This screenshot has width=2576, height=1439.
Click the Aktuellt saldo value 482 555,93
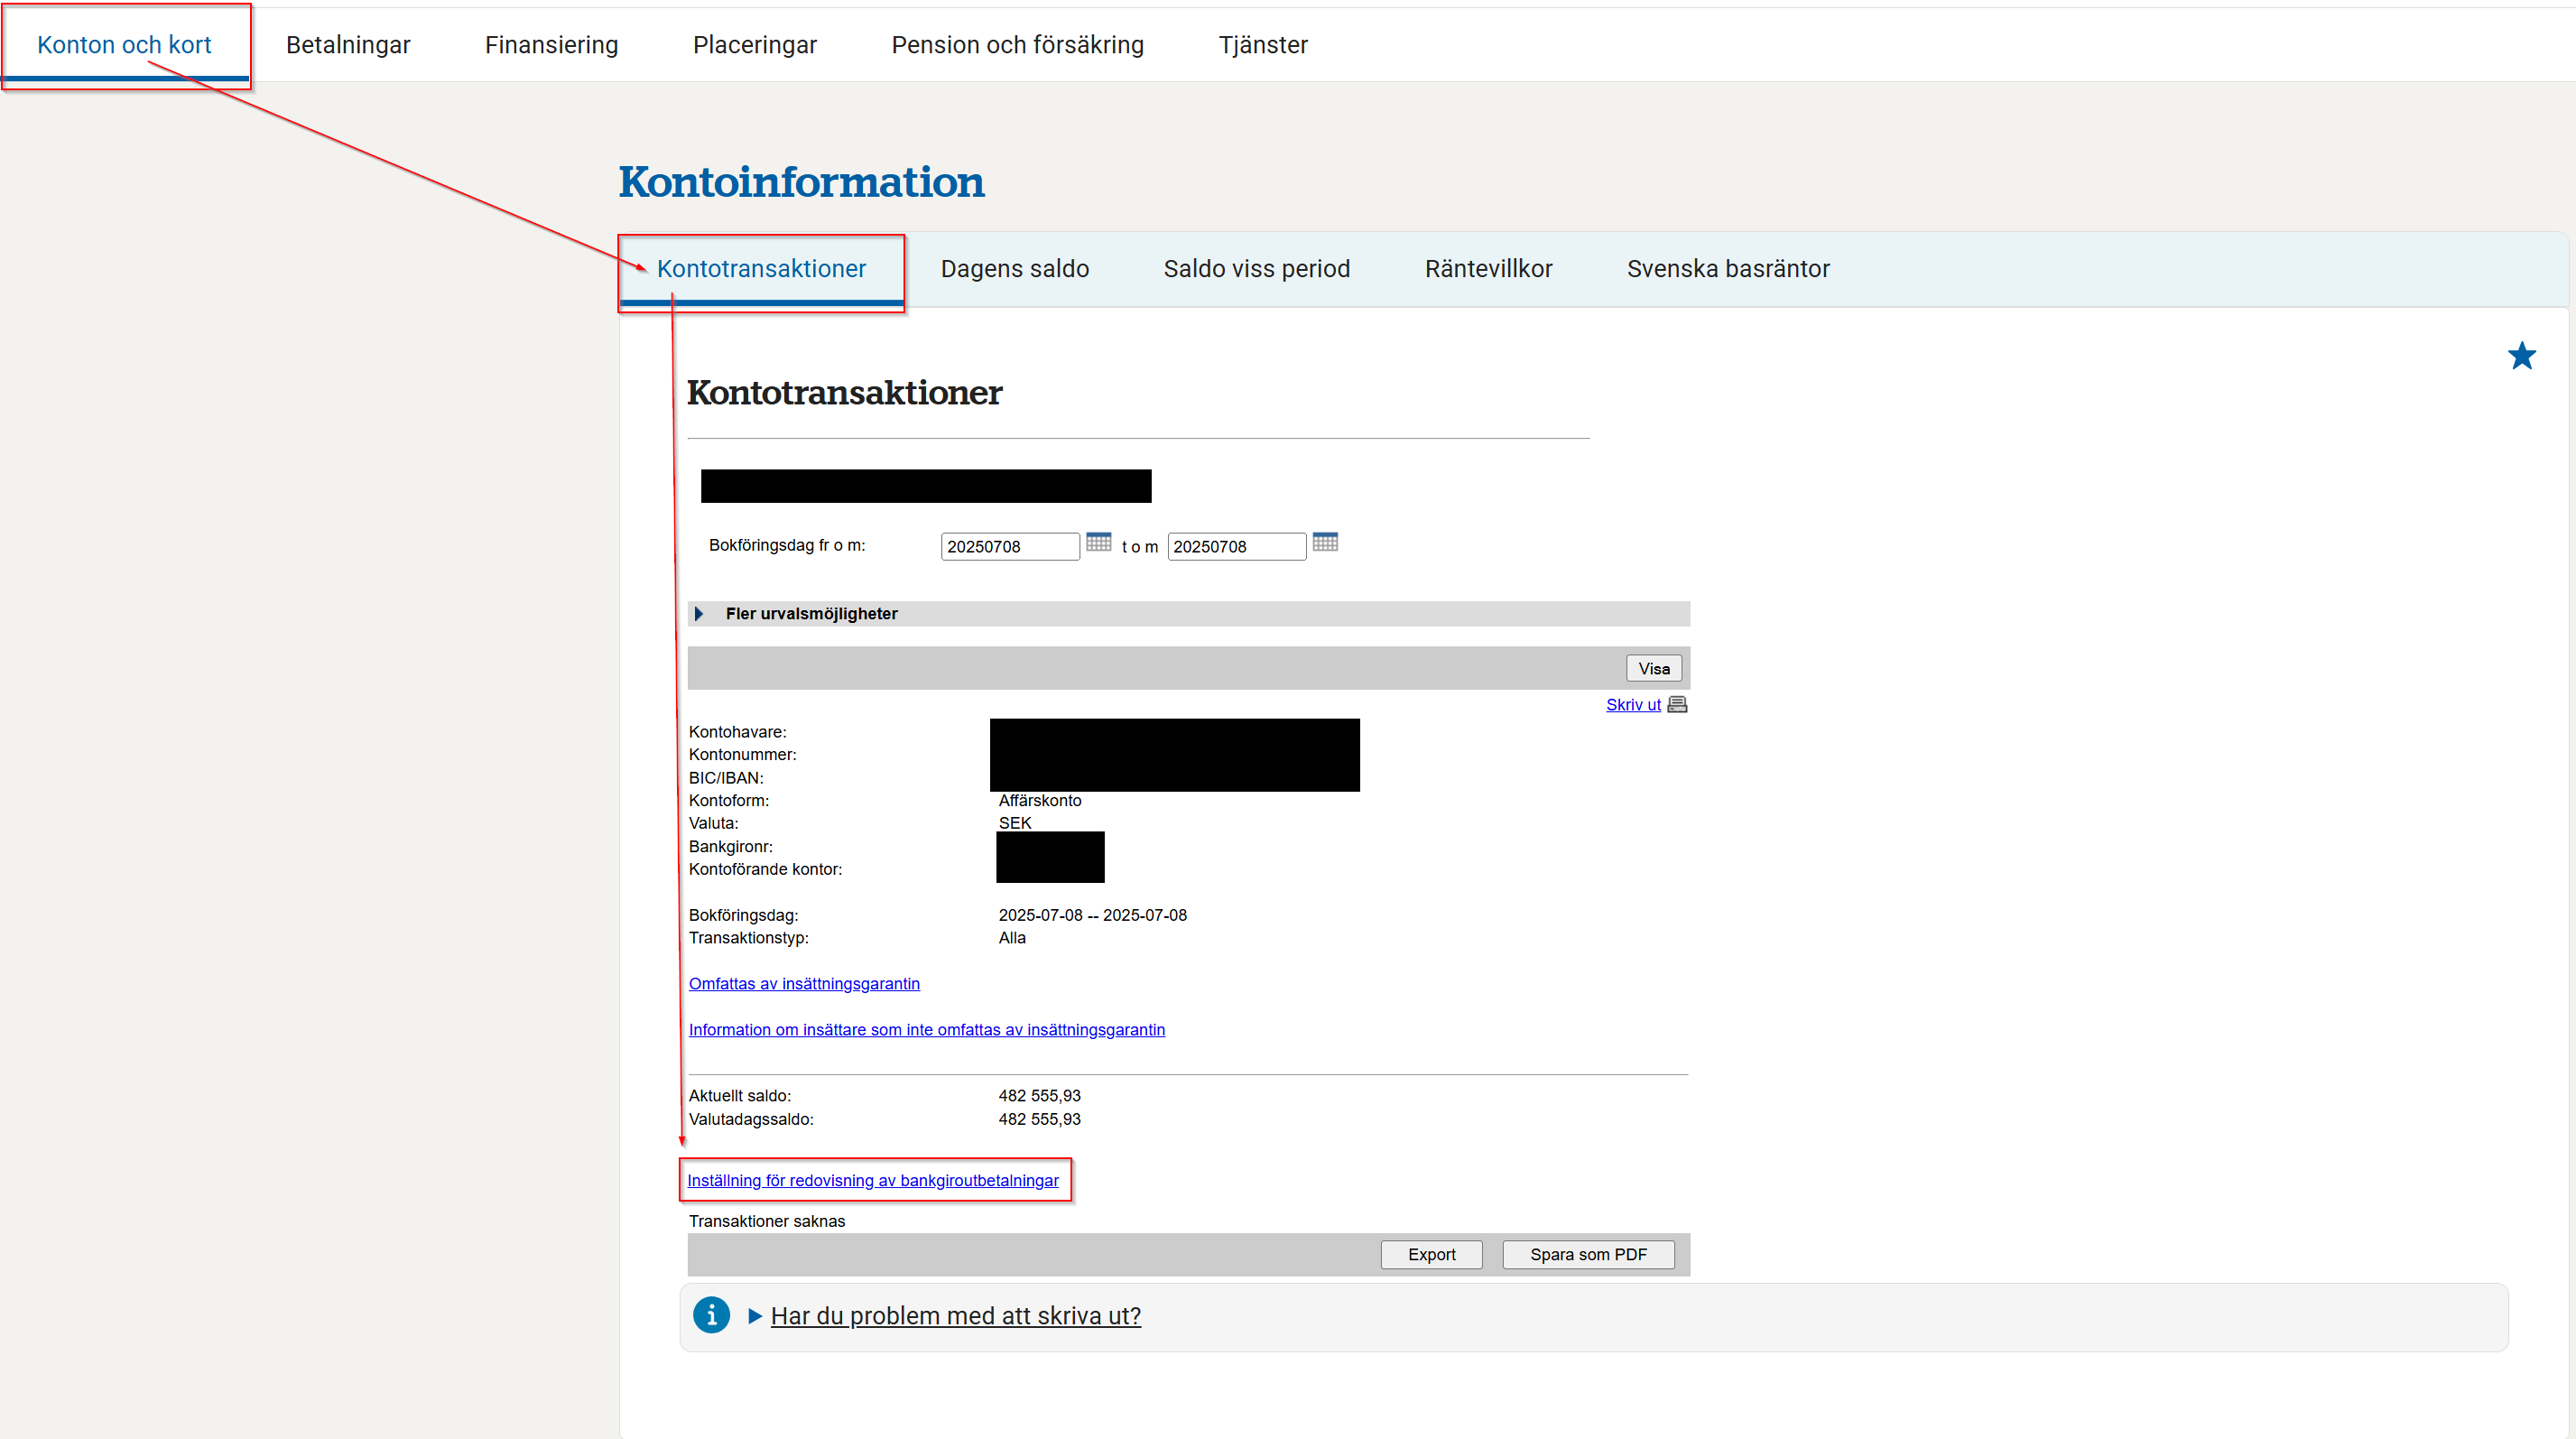(x=1039, y=1096)
